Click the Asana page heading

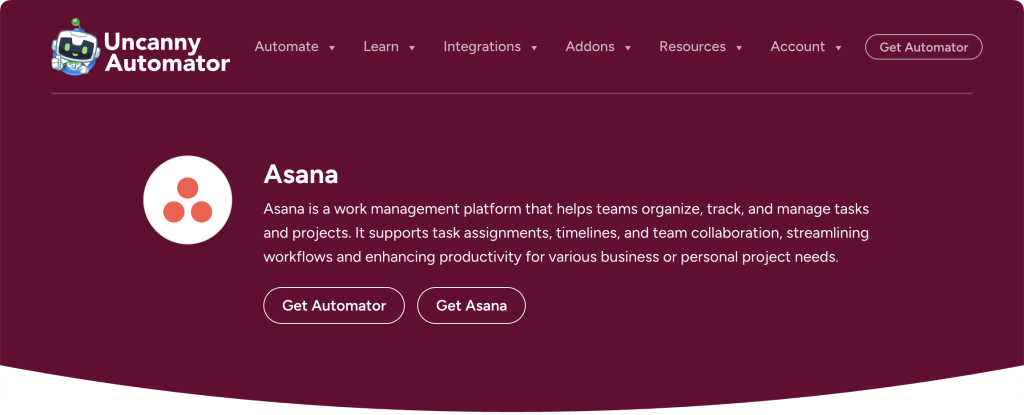[x=301, y=175]
